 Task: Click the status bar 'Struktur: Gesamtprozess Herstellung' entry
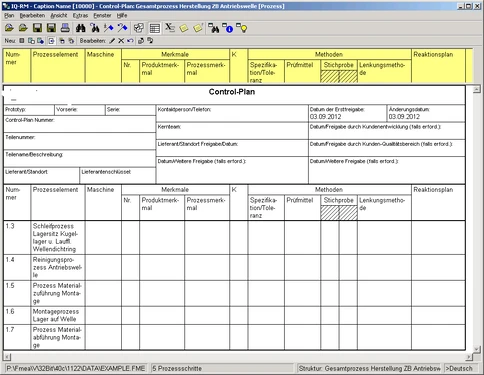coord(369,368)
